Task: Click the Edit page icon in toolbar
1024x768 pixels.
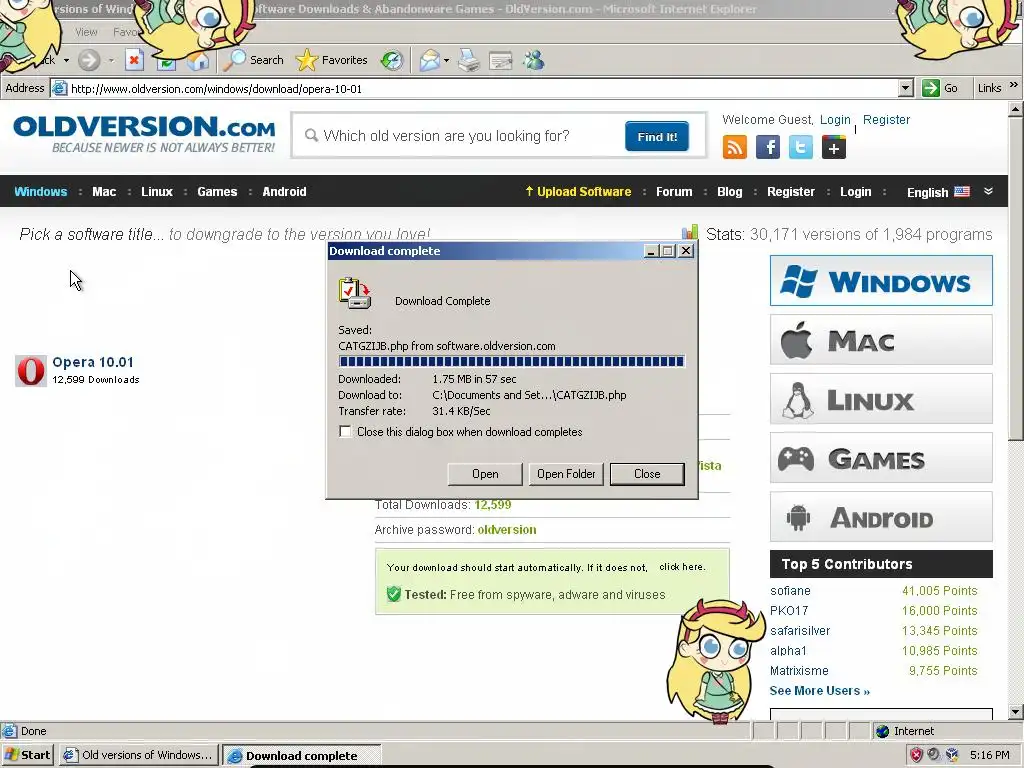Action: point(501,61)
